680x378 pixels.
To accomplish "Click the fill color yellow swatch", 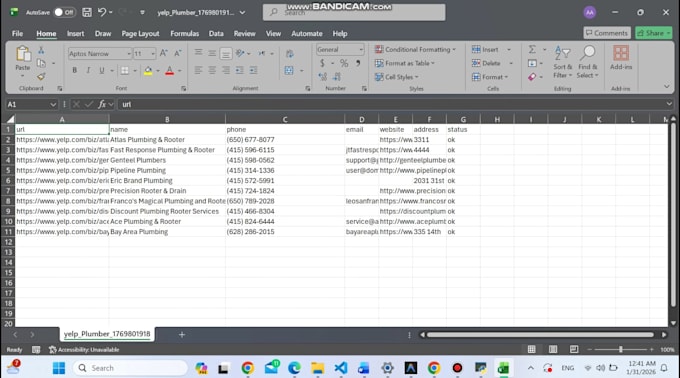I will [148, 71].
